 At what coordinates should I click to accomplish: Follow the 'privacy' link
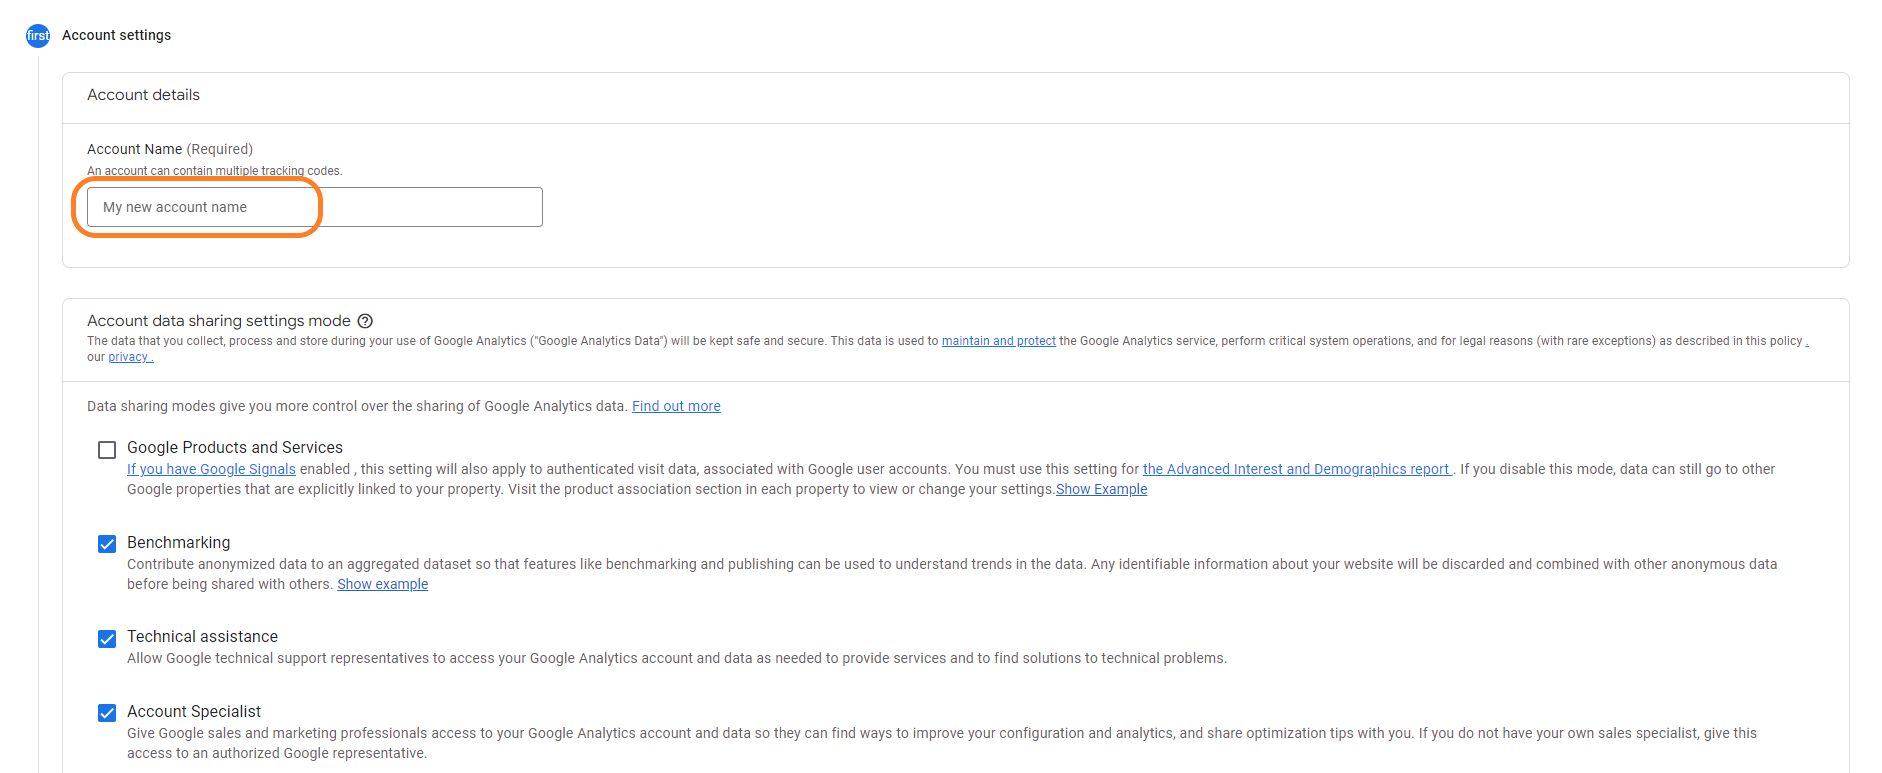click(x=129, y=357)
